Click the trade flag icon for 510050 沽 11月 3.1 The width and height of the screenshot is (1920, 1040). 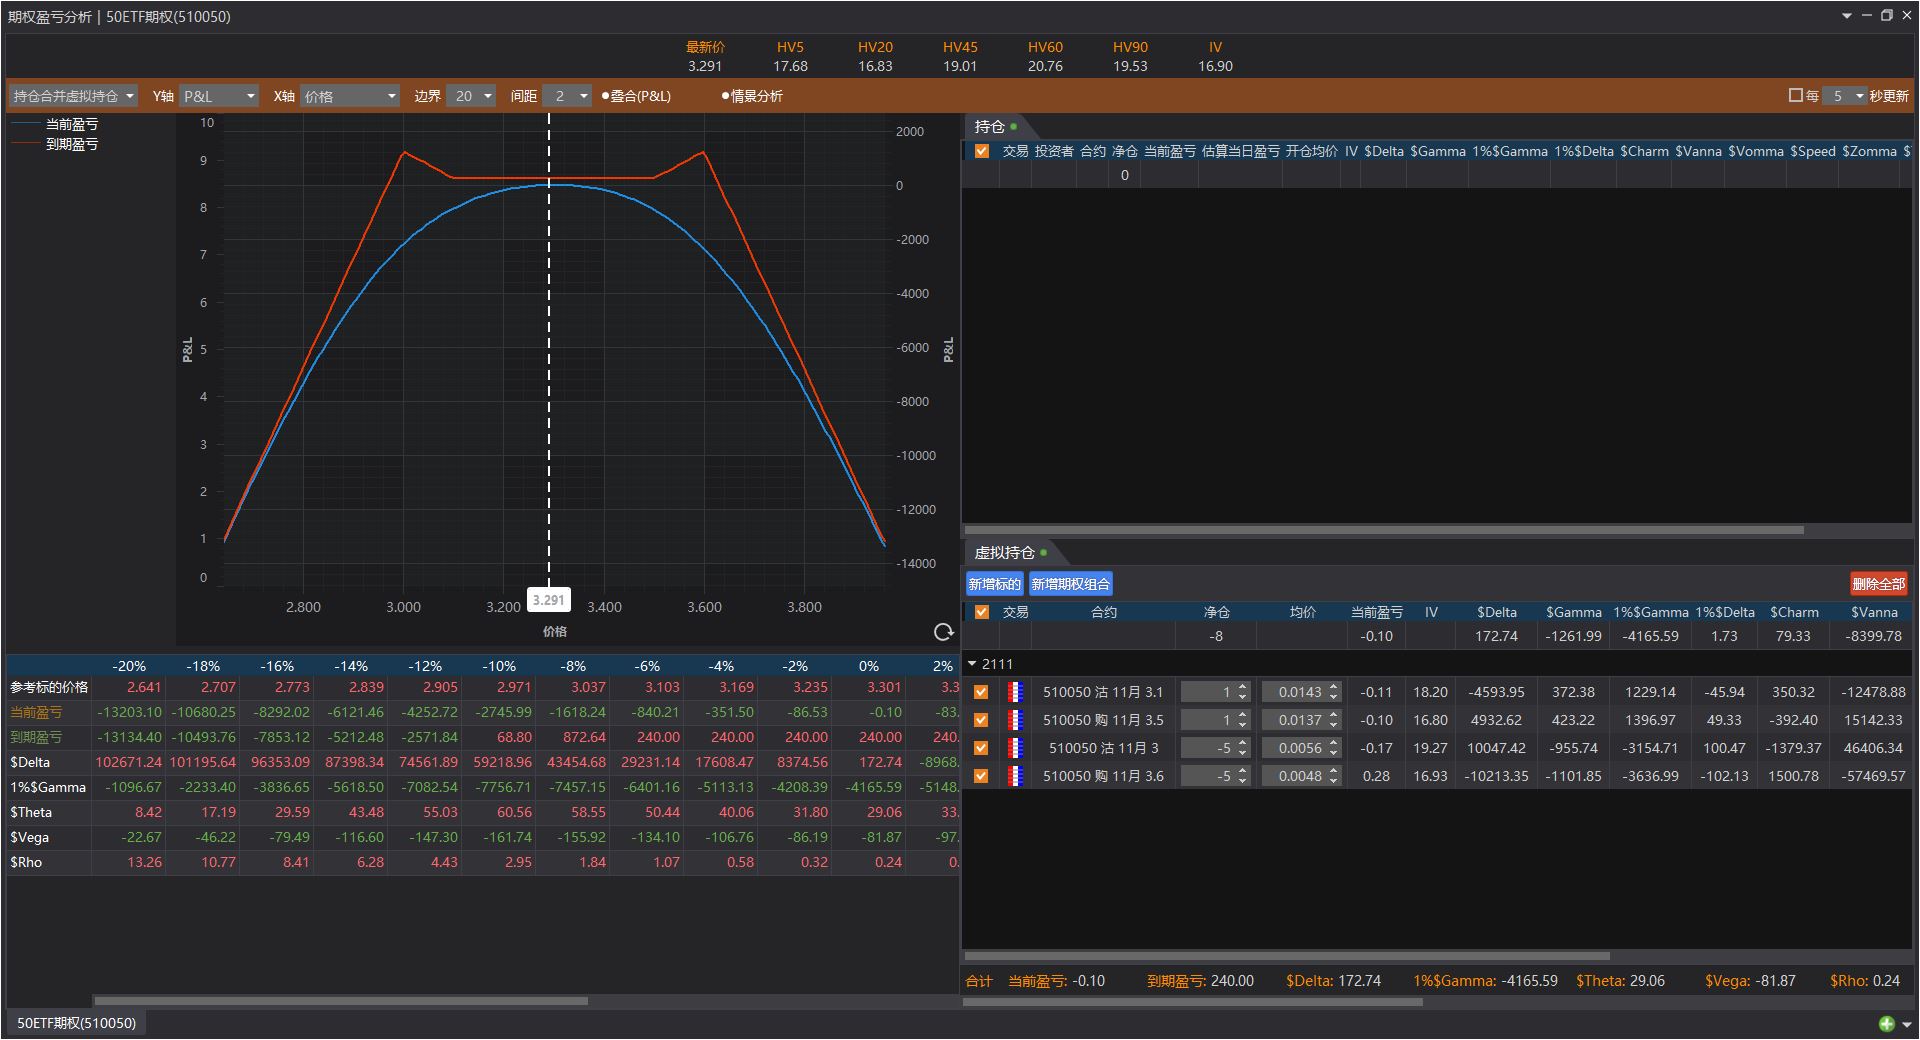tap(1015, 692)
